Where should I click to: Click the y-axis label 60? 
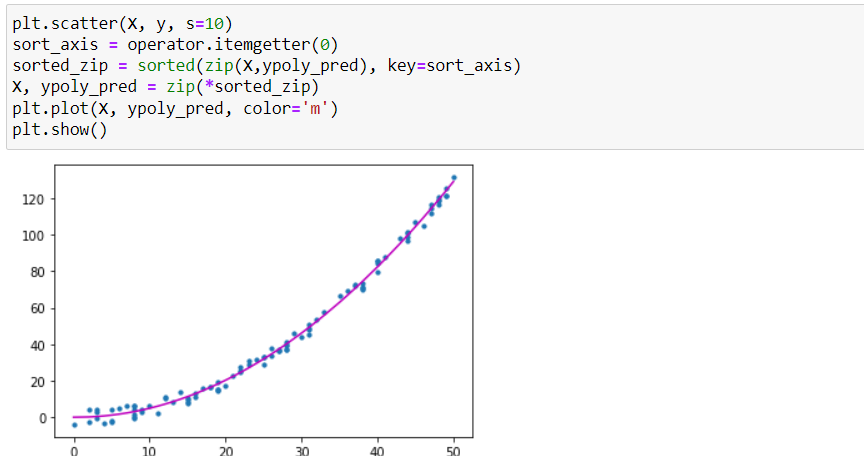[x=37, y=309]
